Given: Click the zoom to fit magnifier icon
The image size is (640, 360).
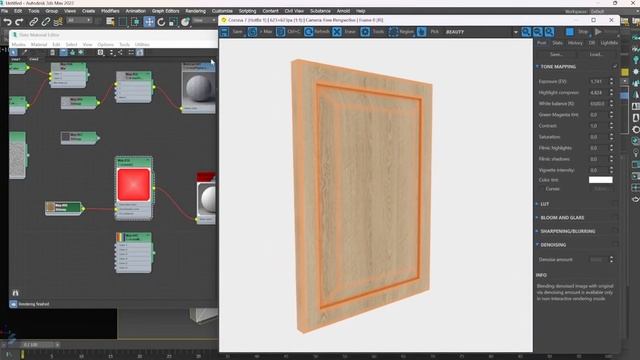Looking at the screenshot, I should [x=549, y=32].
